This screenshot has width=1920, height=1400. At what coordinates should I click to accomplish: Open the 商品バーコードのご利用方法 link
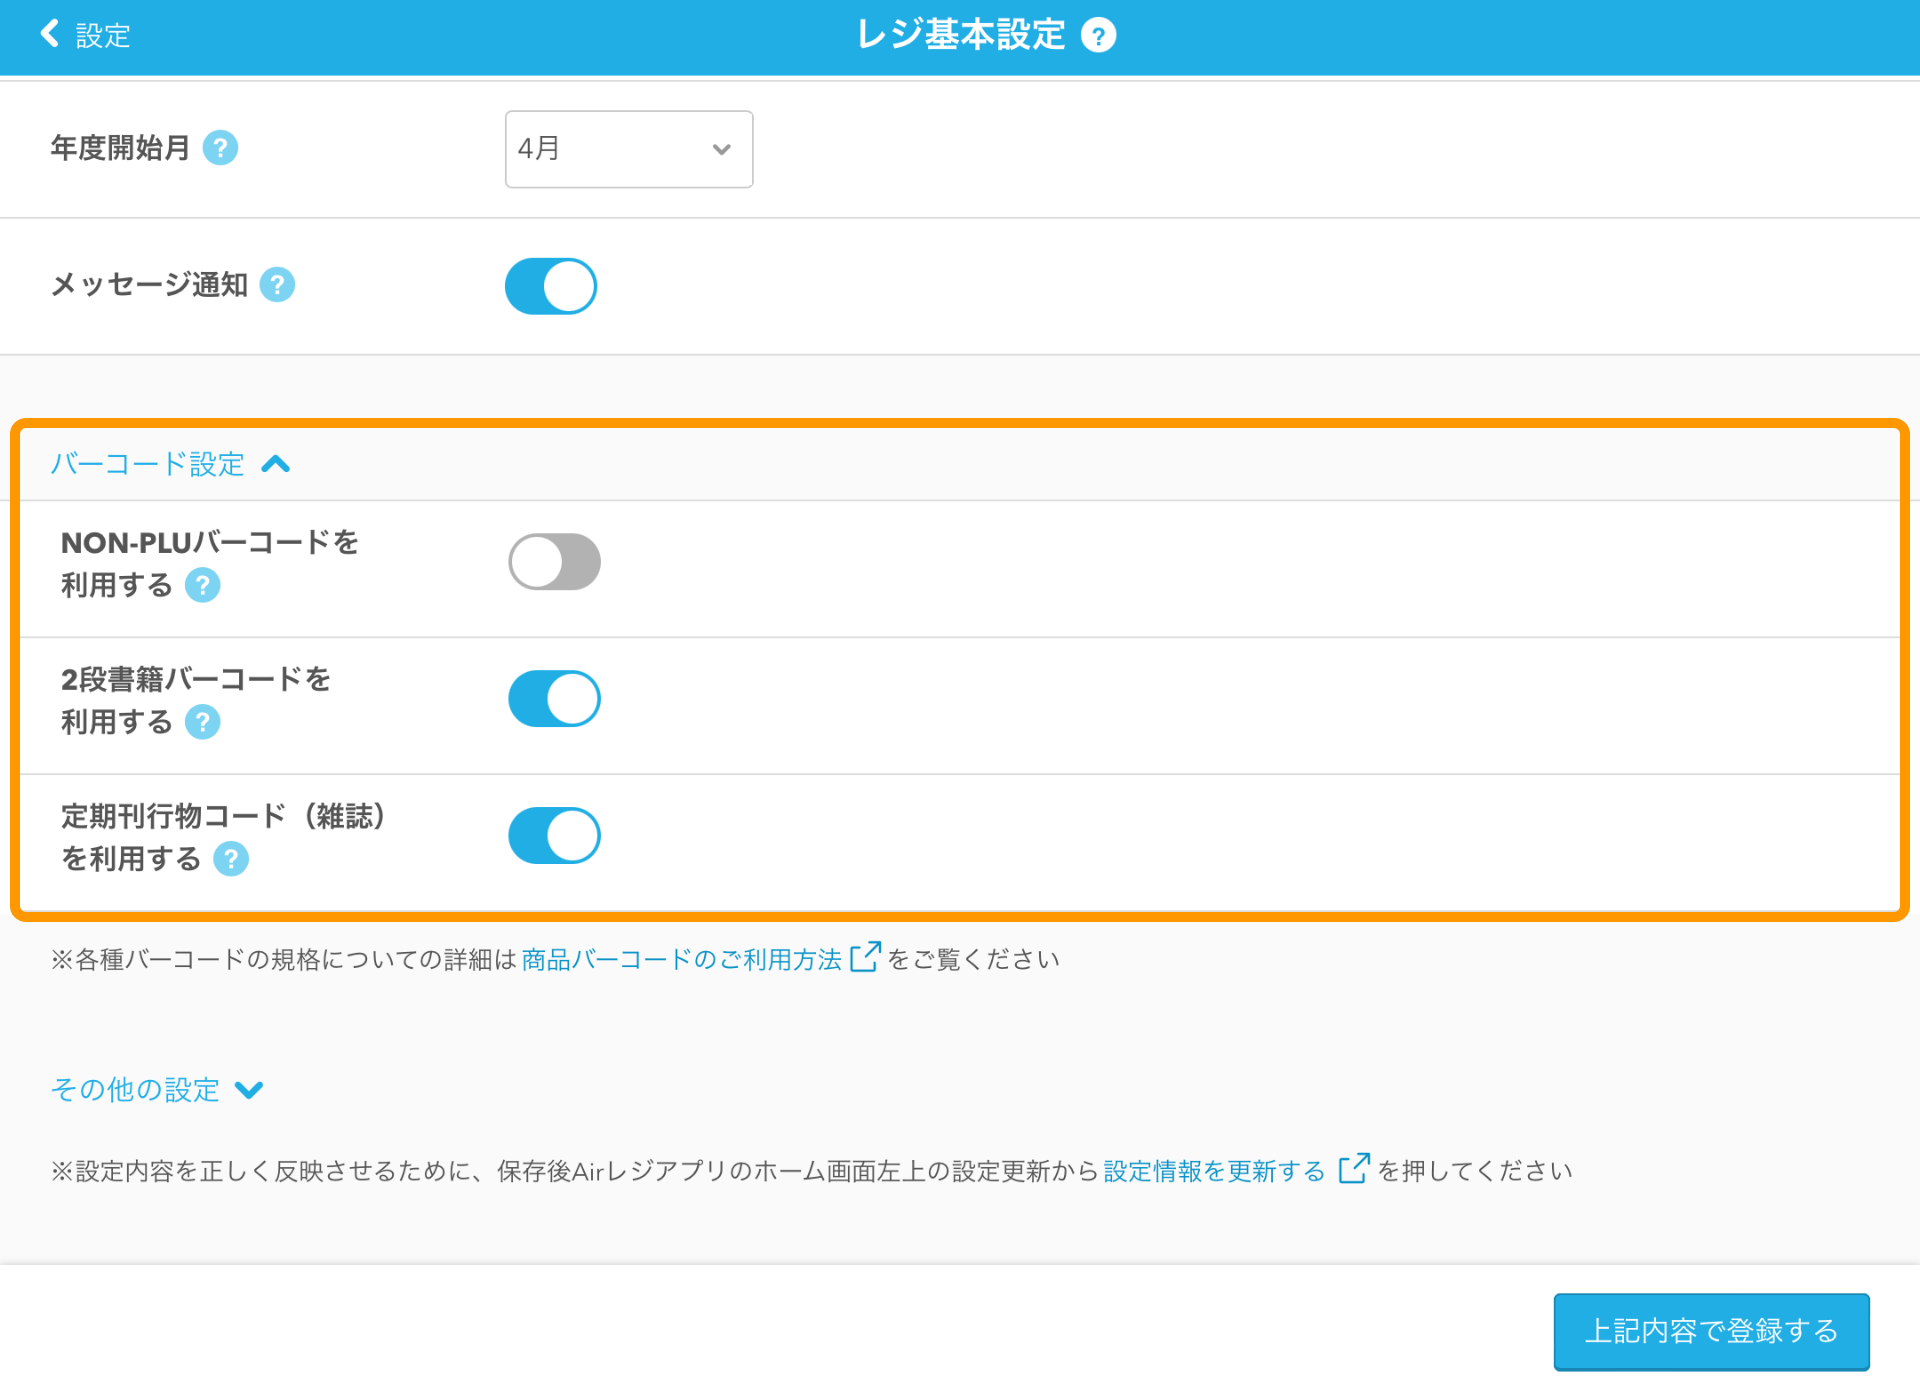point(680,957)
